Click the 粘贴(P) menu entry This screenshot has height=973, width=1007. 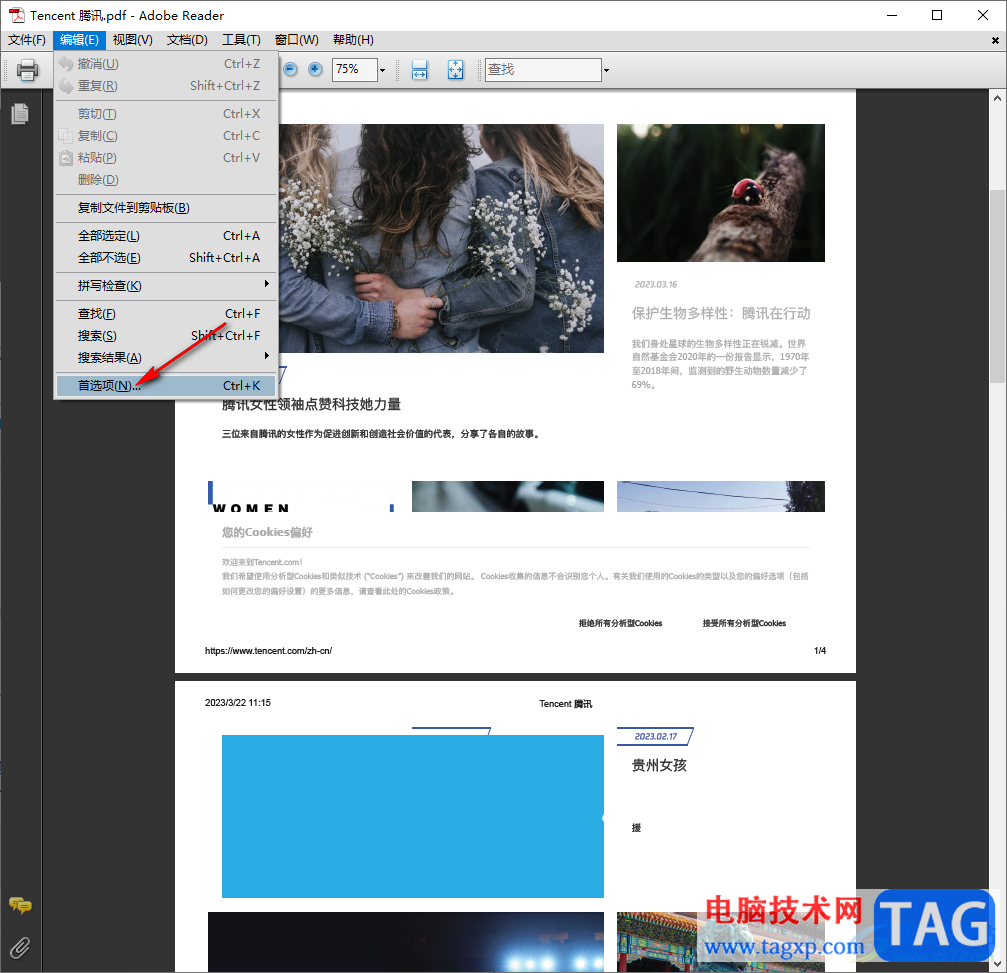pyautogui.click(x=166, y=157)
